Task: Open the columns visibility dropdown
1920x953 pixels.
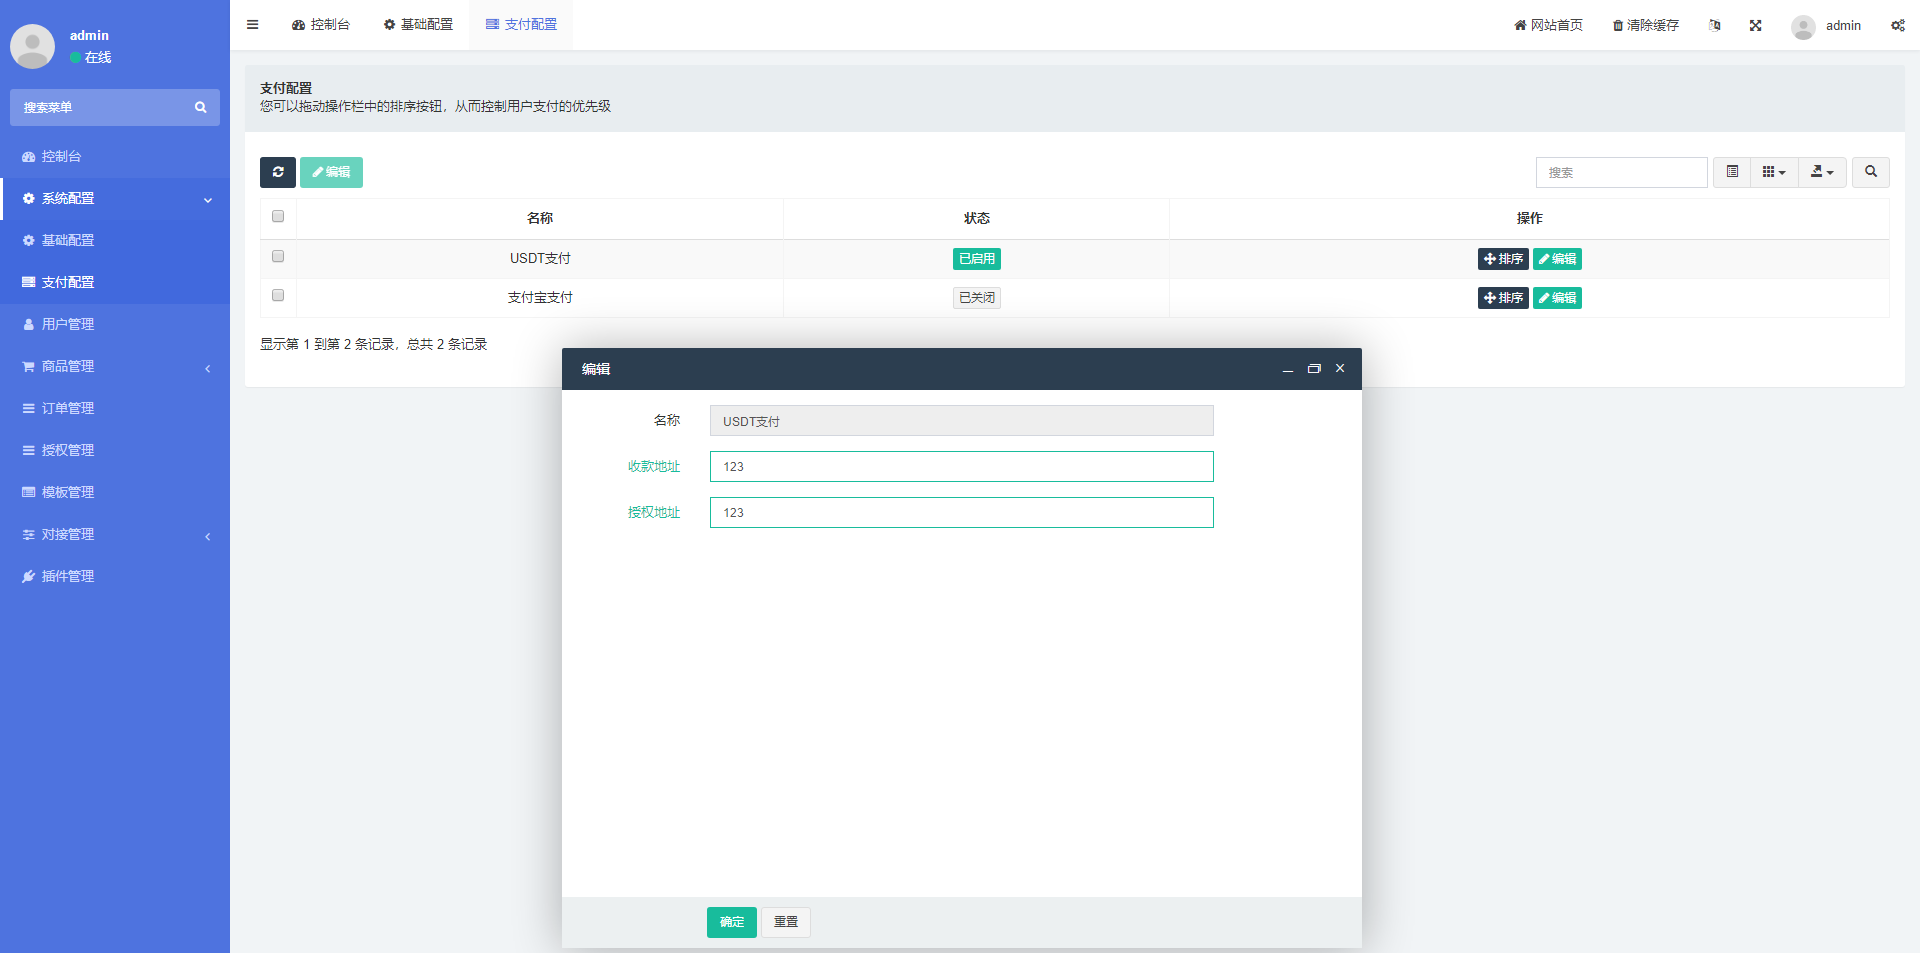Action: (x=1774, y=172)
